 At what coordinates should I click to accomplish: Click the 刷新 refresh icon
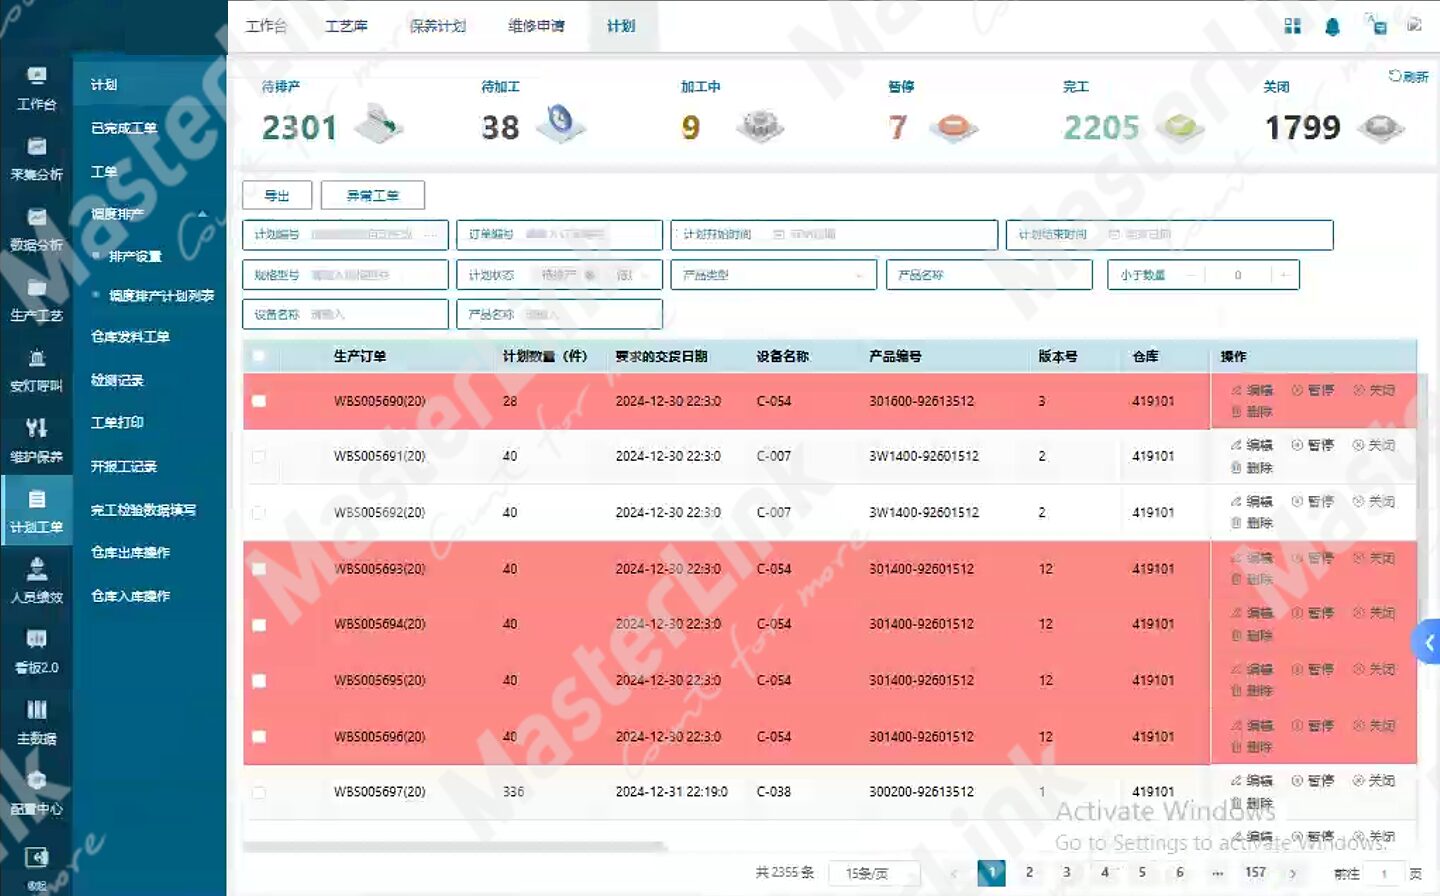(x=1408, y=76)
